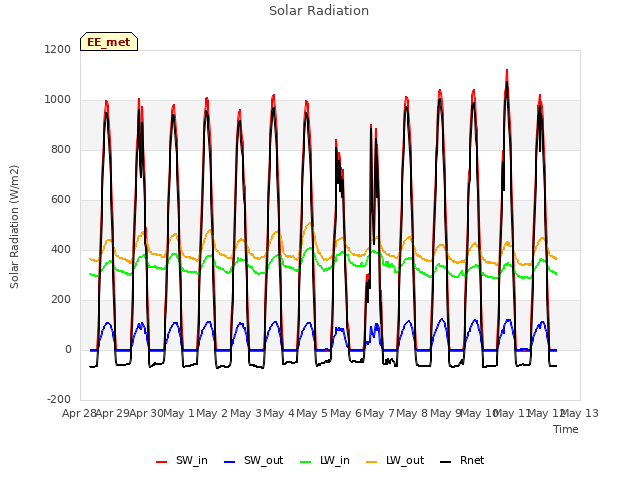Click the Time x-axis title
Image resolution: width=640 pixels, height=480 pixels.
coord(566,429)
